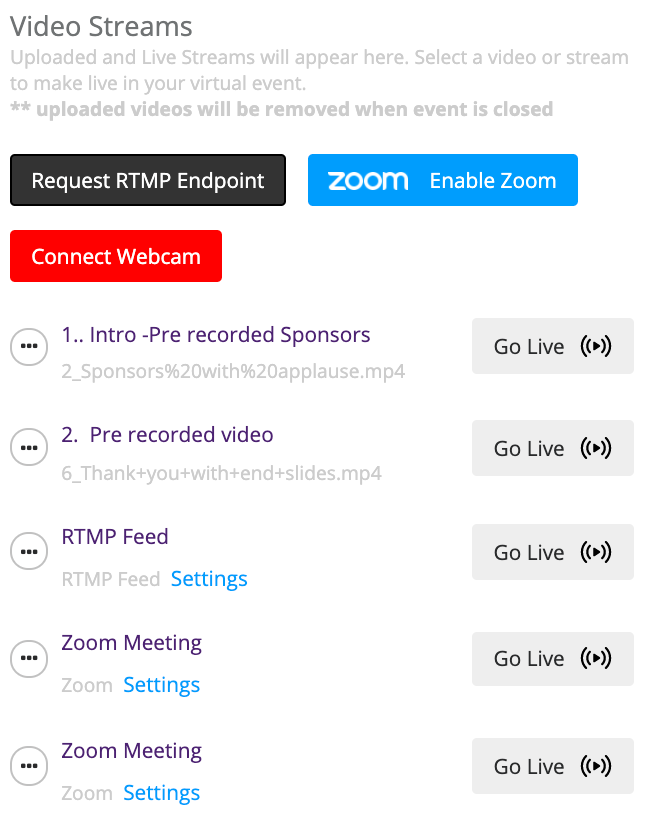The image size is (656, 830).
Task: Select the 2. Pre recorded video title
Action: (167, 435)
